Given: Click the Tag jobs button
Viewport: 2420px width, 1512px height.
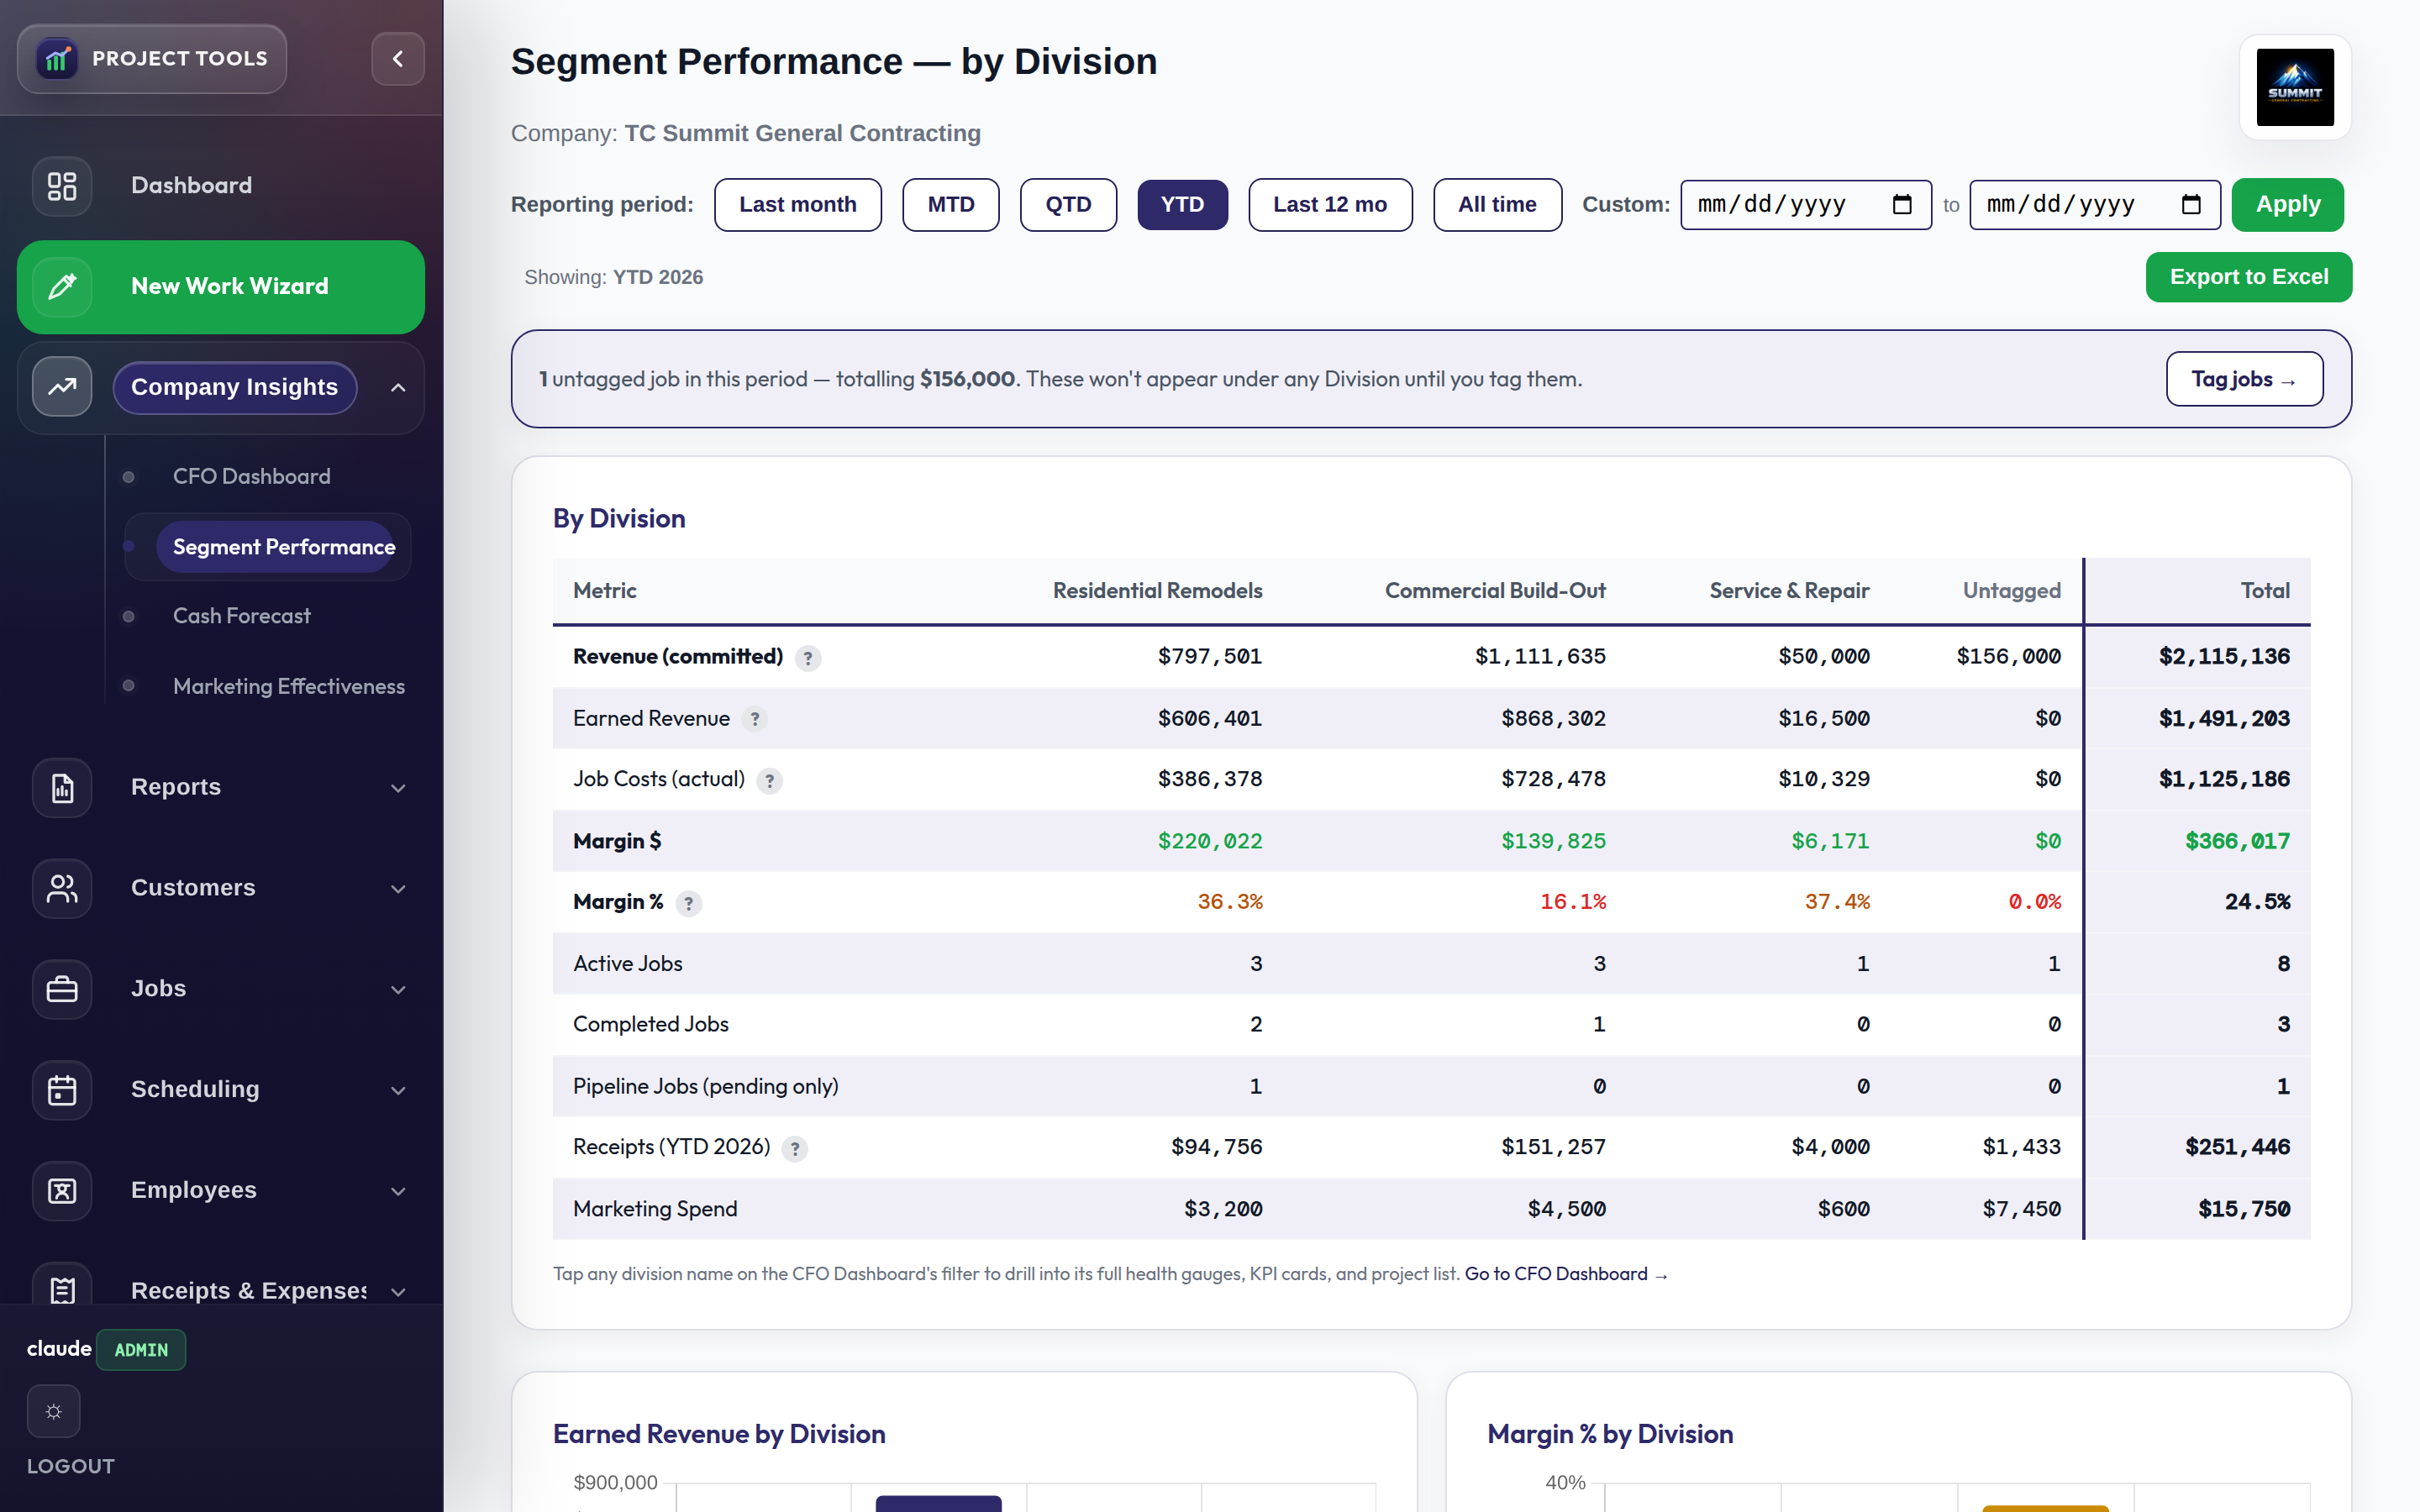Looking at the screenshot, I should click(x=2244, y=379).
